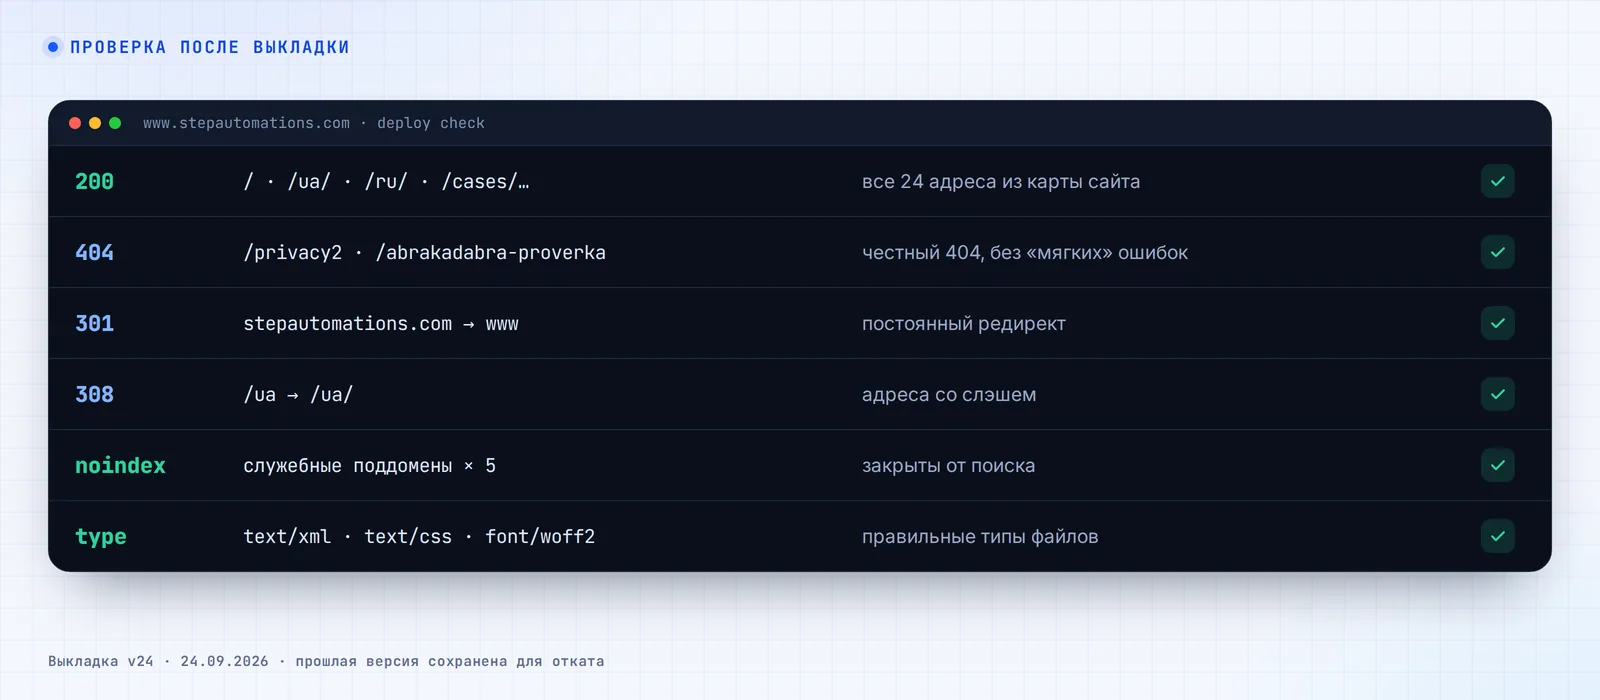Click the footer line starting with Выкладка v24
The image size is (1600, 700).
(326, 661)
